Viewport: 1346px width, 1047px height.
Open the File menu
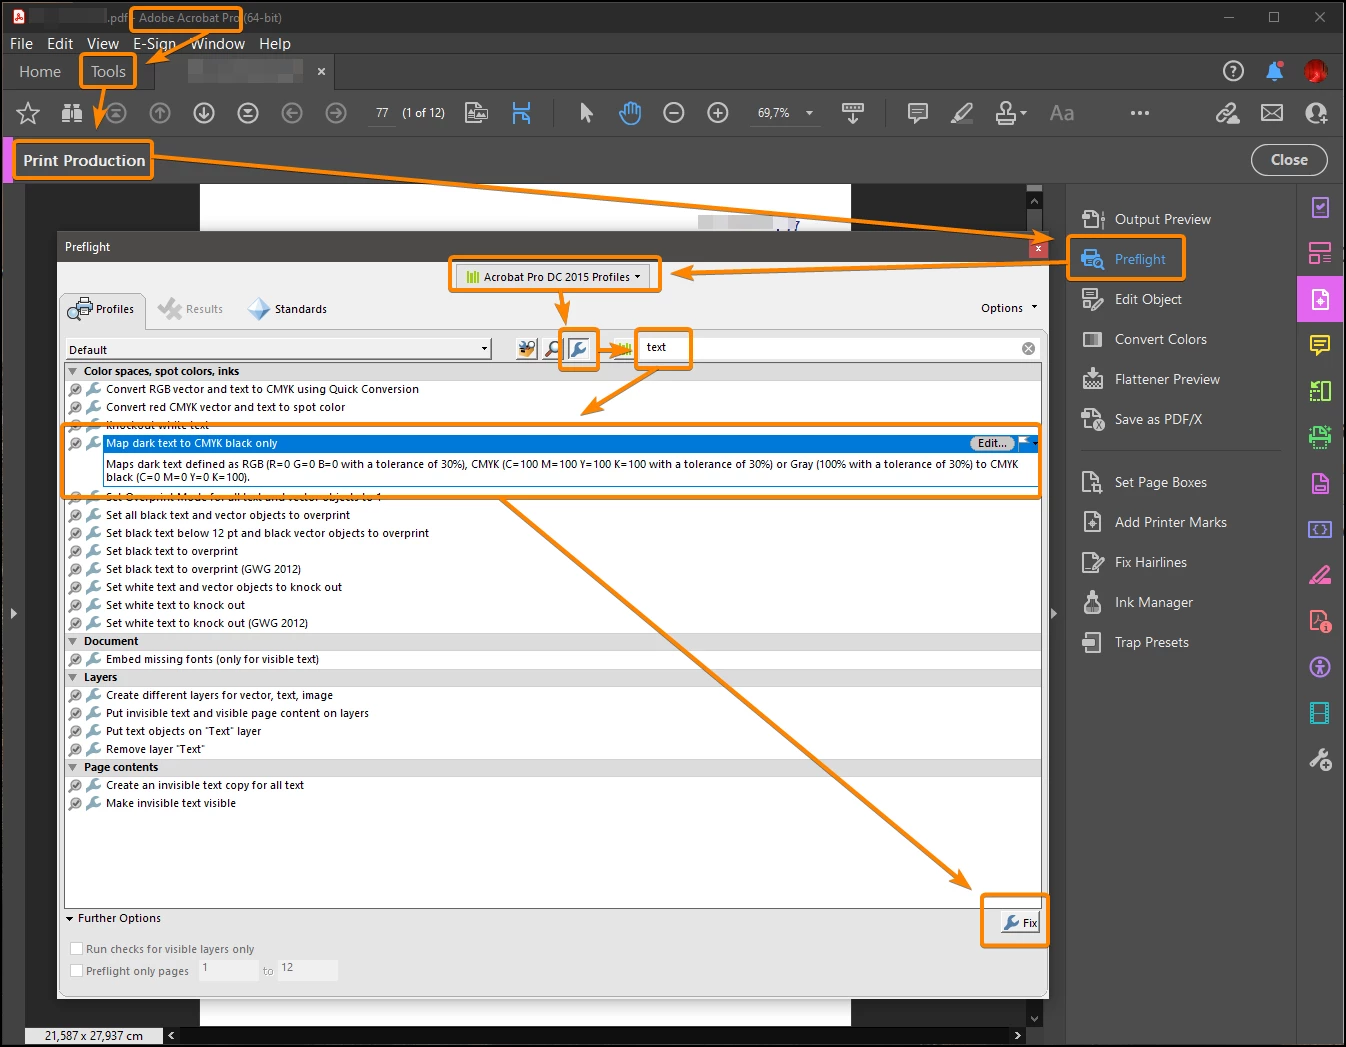pyautogui.click(x=21, y=44)
